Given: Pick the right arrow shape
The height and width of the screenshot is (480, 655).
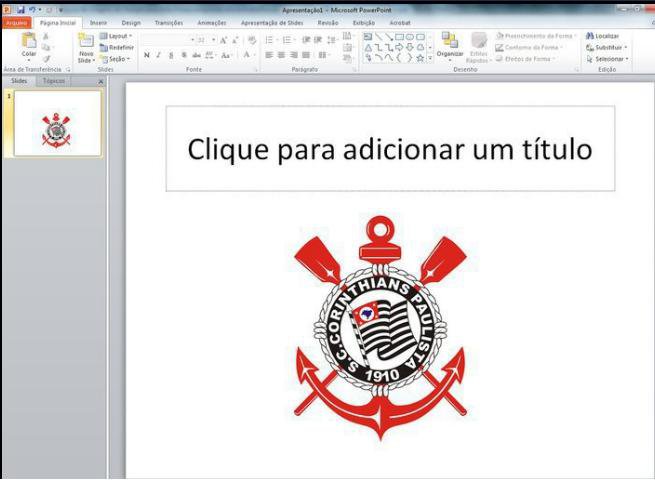Looking at the screenshot, I should (399, 47).
